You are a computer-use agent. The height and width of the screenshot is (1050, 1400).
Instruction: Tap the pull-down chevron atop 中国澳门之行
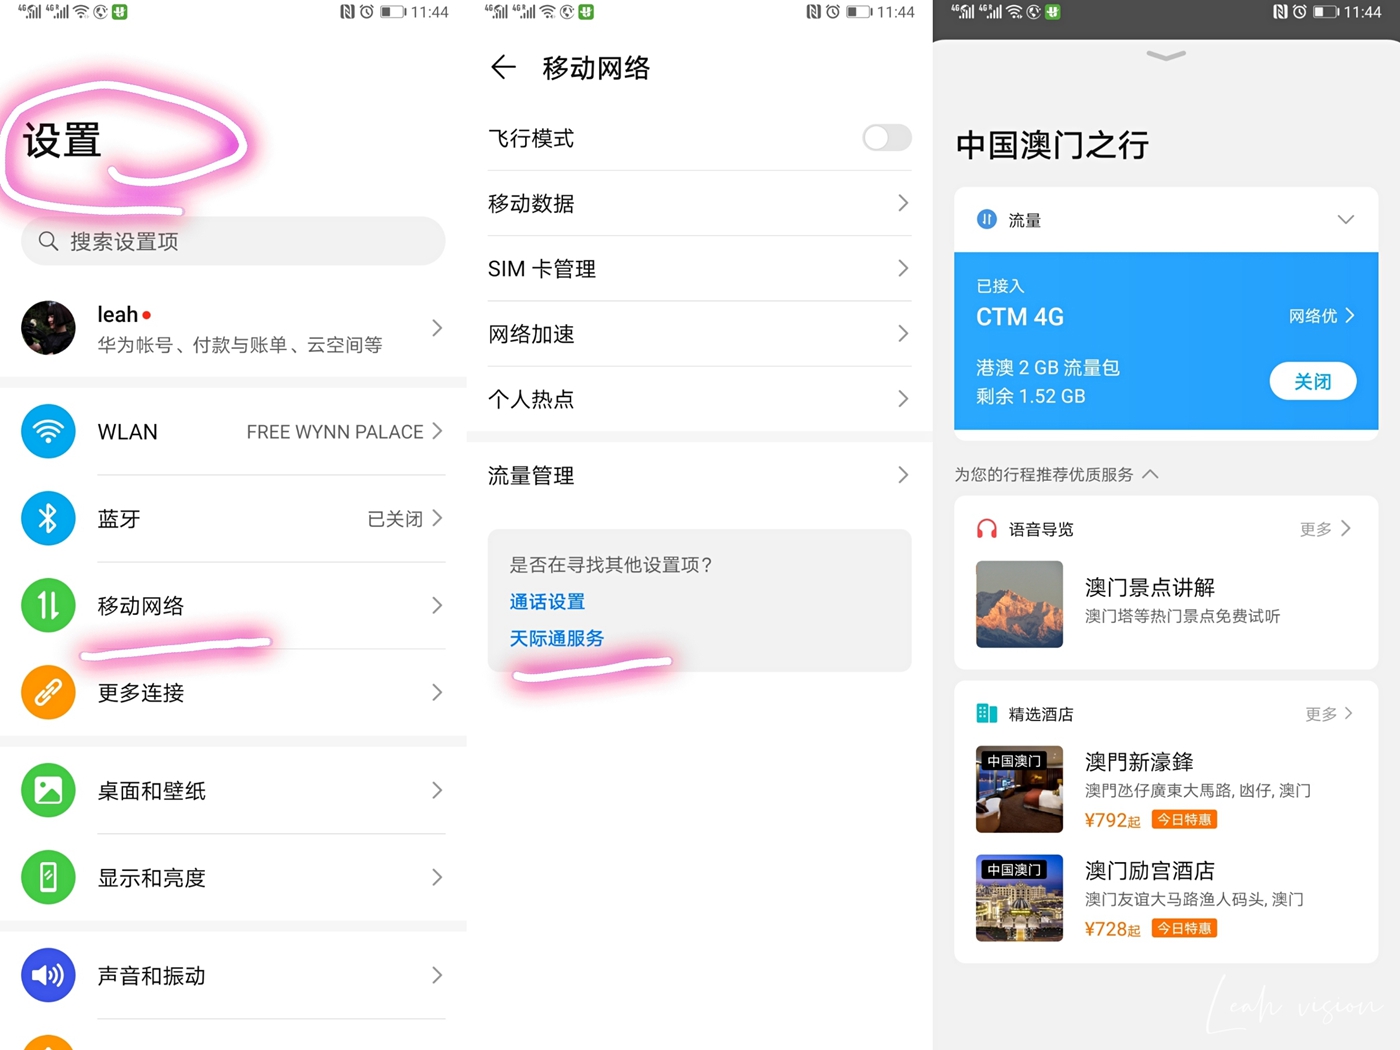1165,57
